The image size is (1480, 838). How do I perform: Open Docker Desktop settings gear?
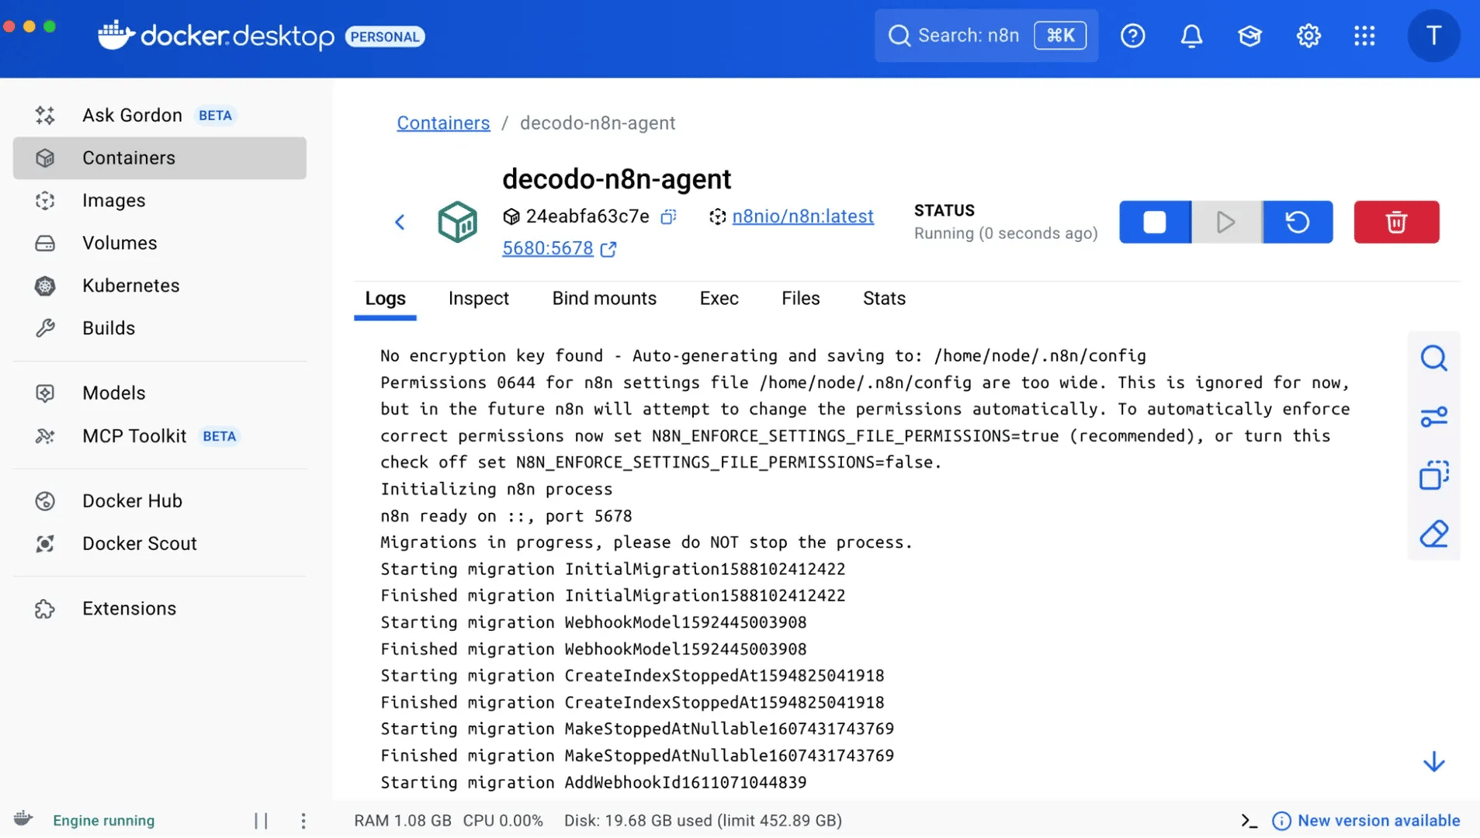tap(1308, 36)
